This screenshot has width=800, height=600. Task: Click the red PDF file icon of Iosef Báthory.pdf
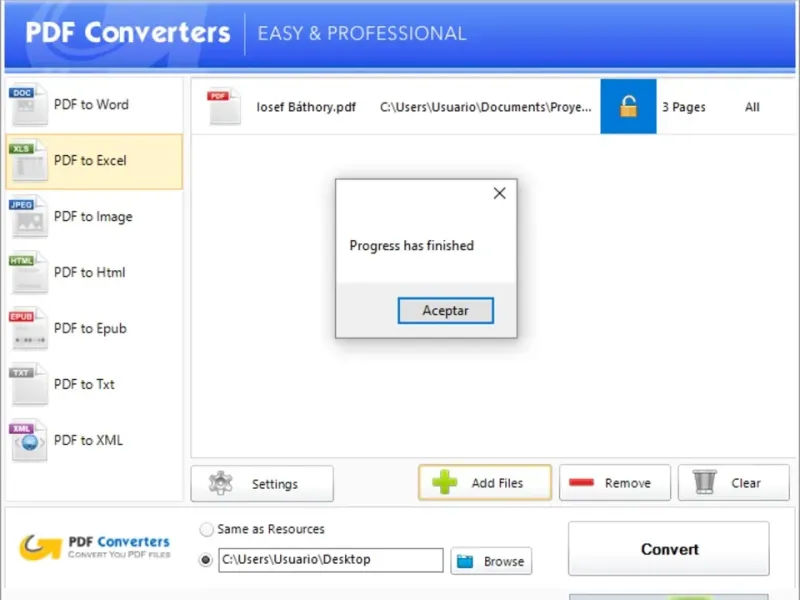coord(223,106)
